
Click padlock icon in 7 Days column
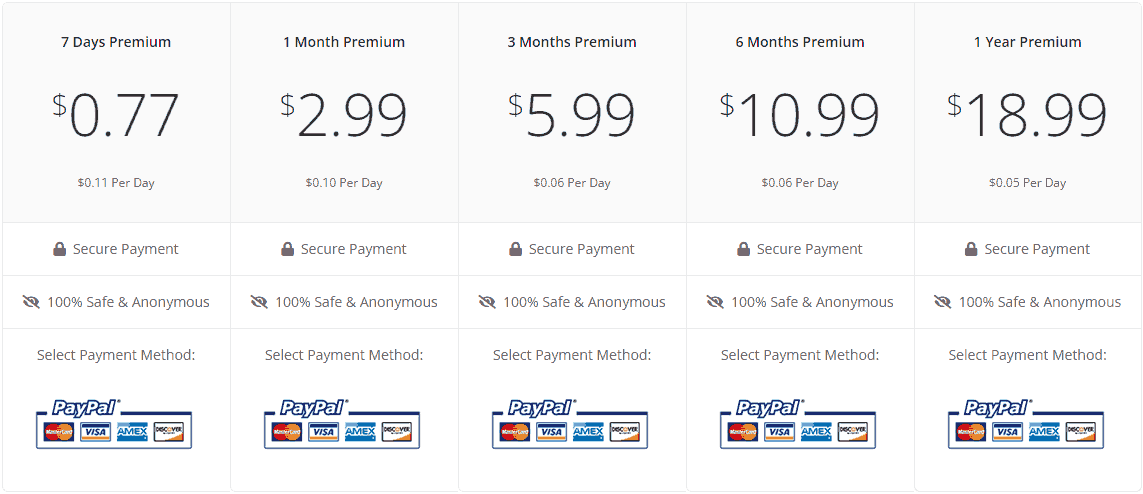pyautogui.click(x=60, y=249)
